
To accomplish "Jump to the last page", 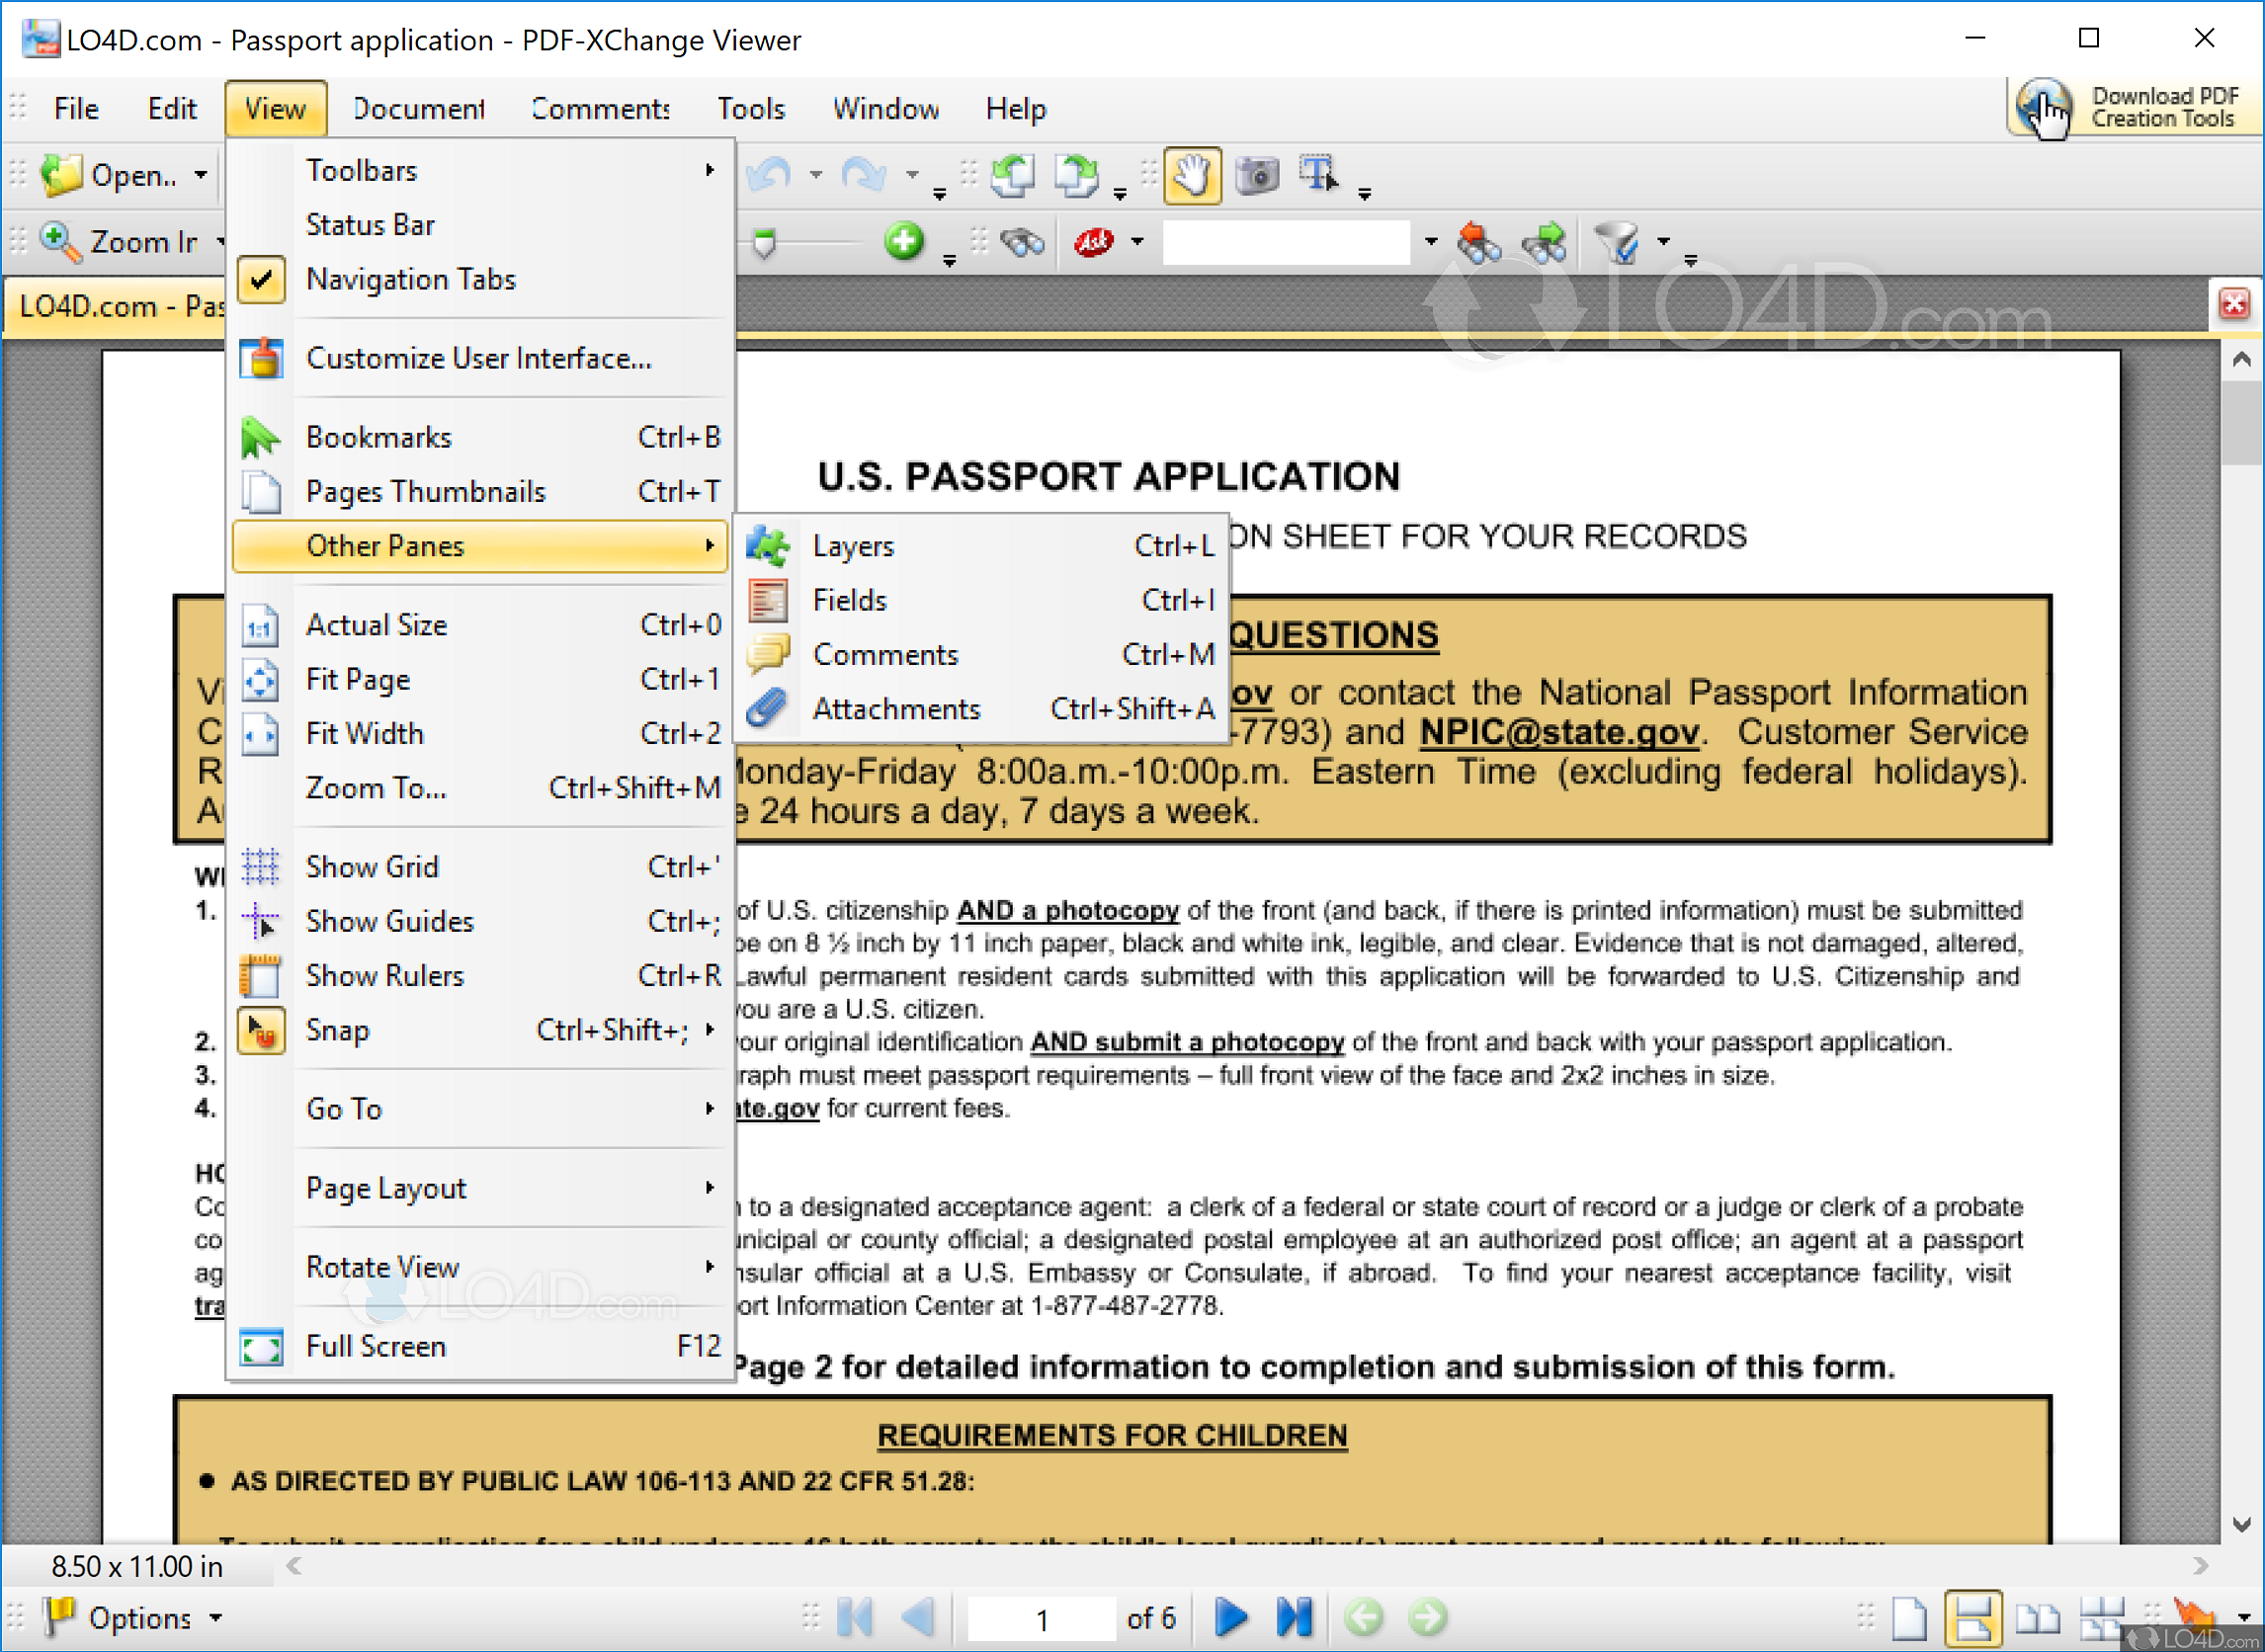I will point(1294,1617).
